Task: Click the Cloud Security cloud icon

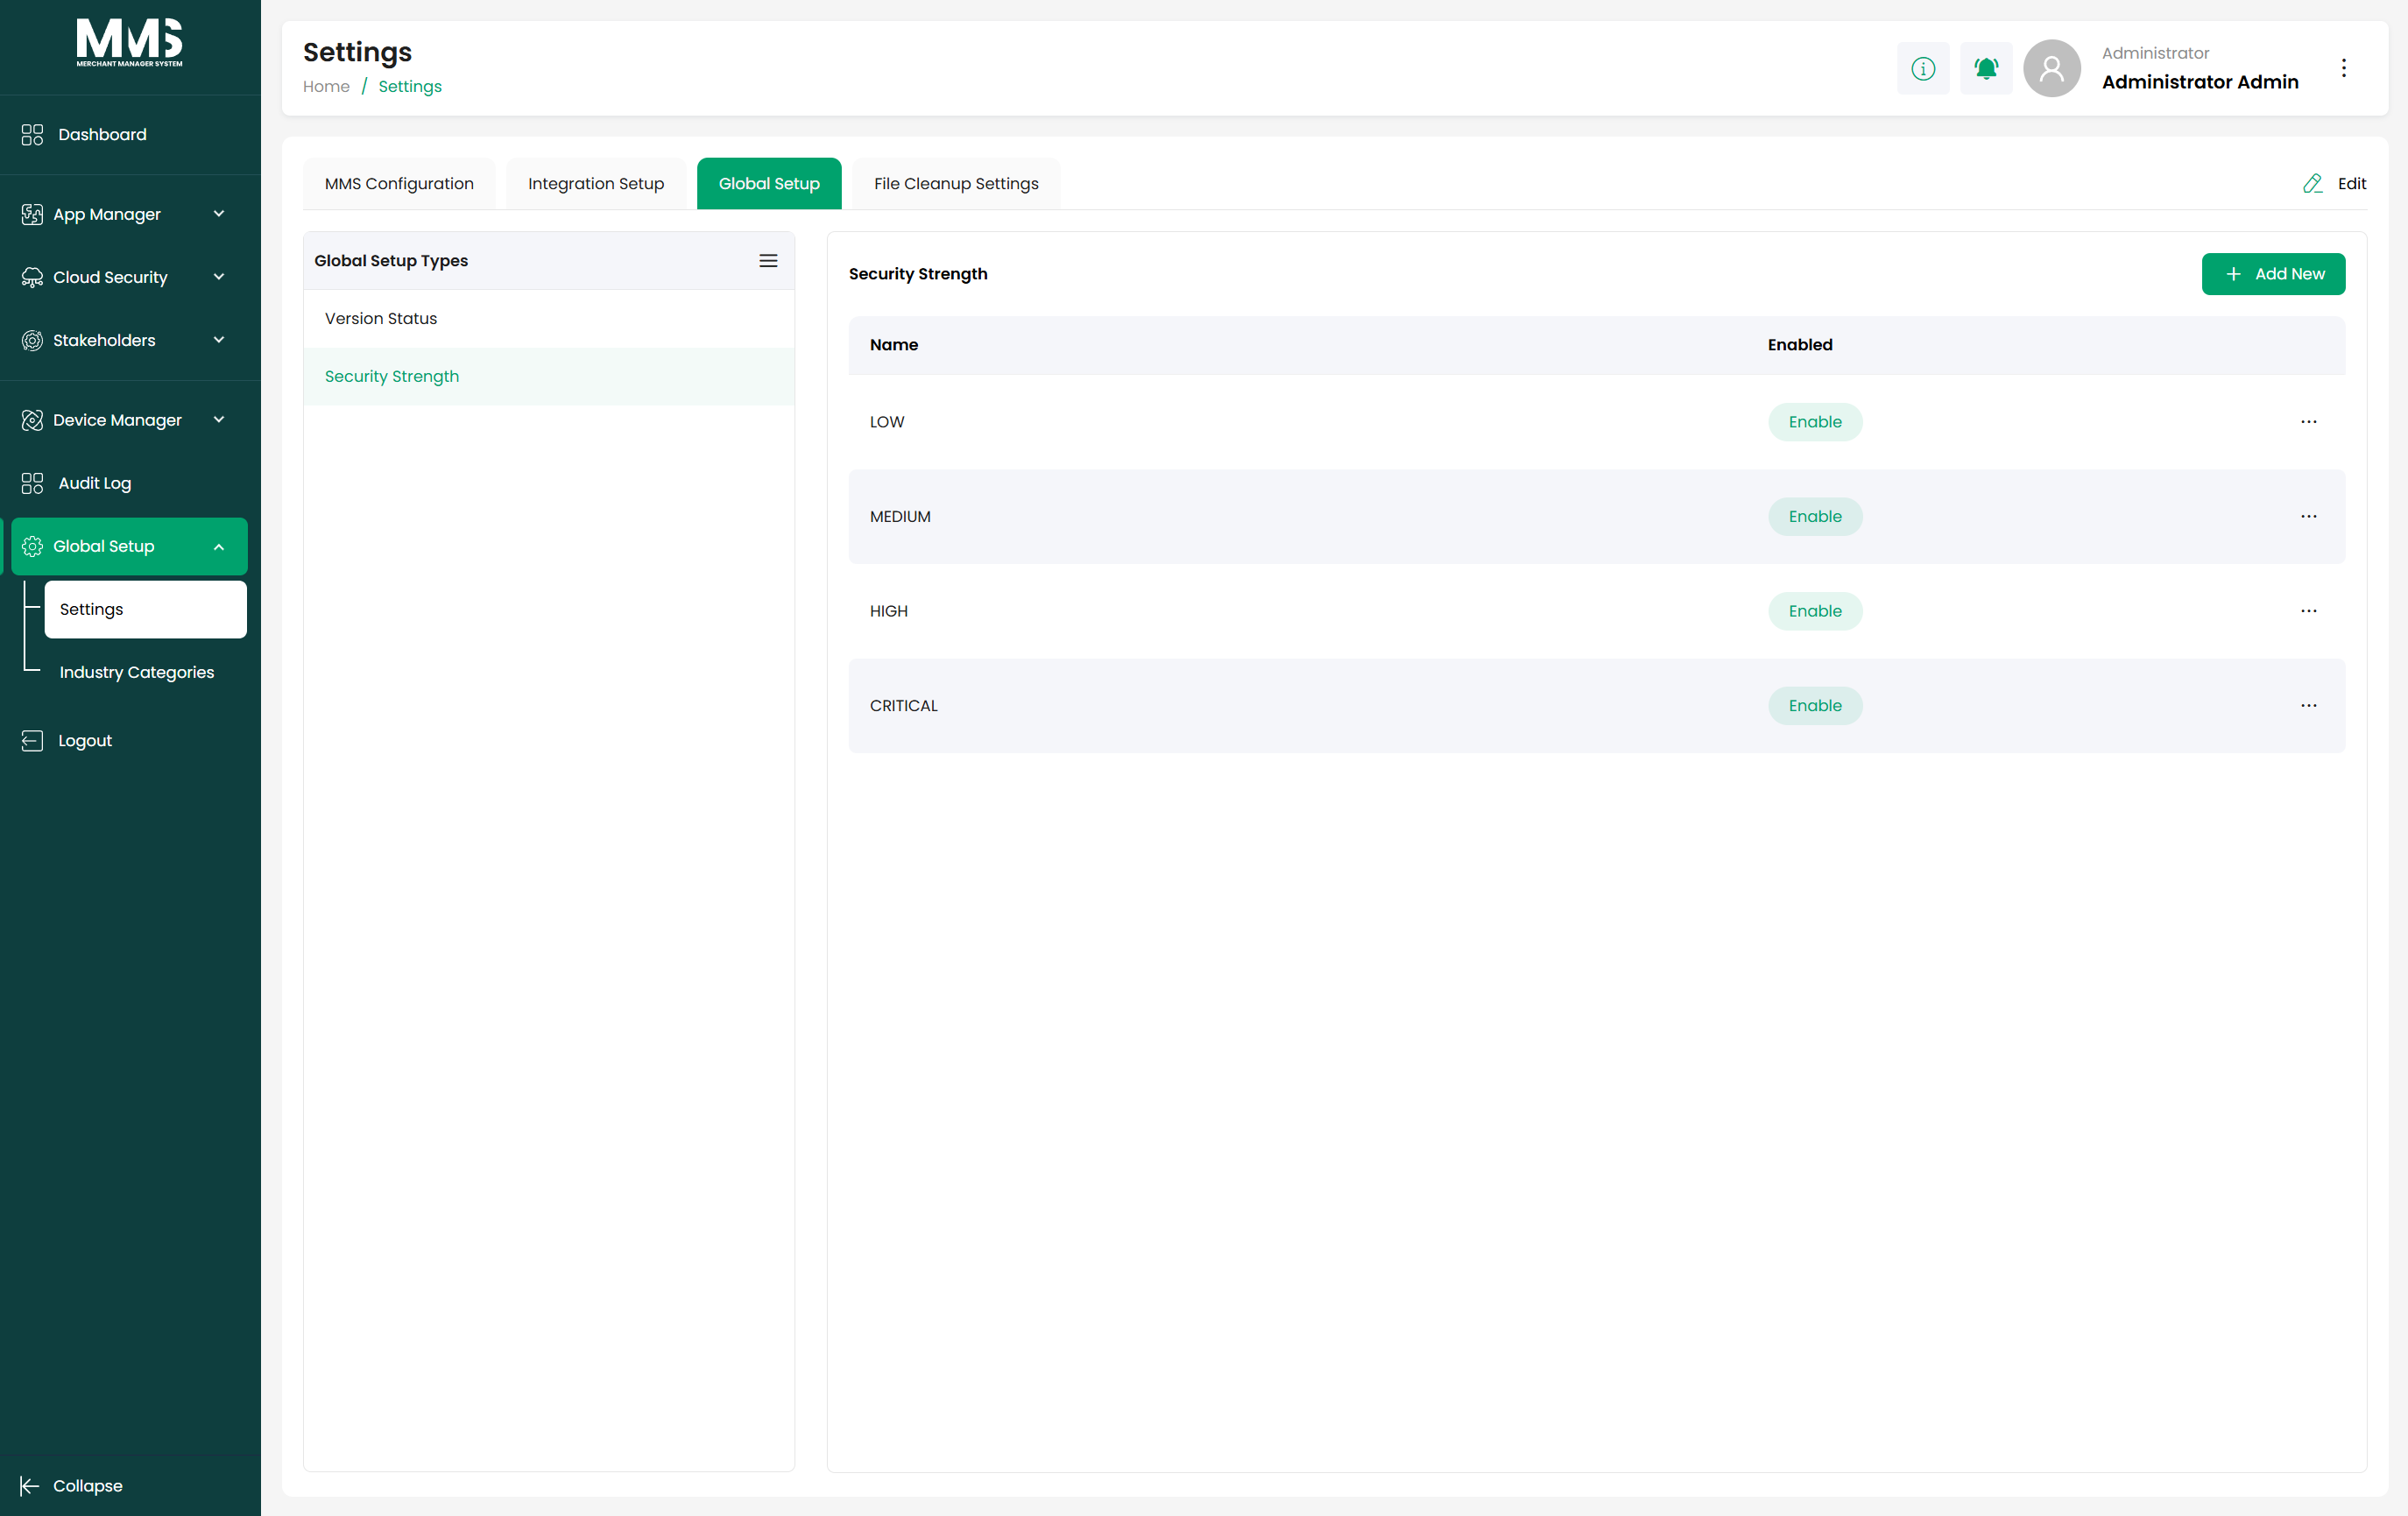Action: point(32,277)
